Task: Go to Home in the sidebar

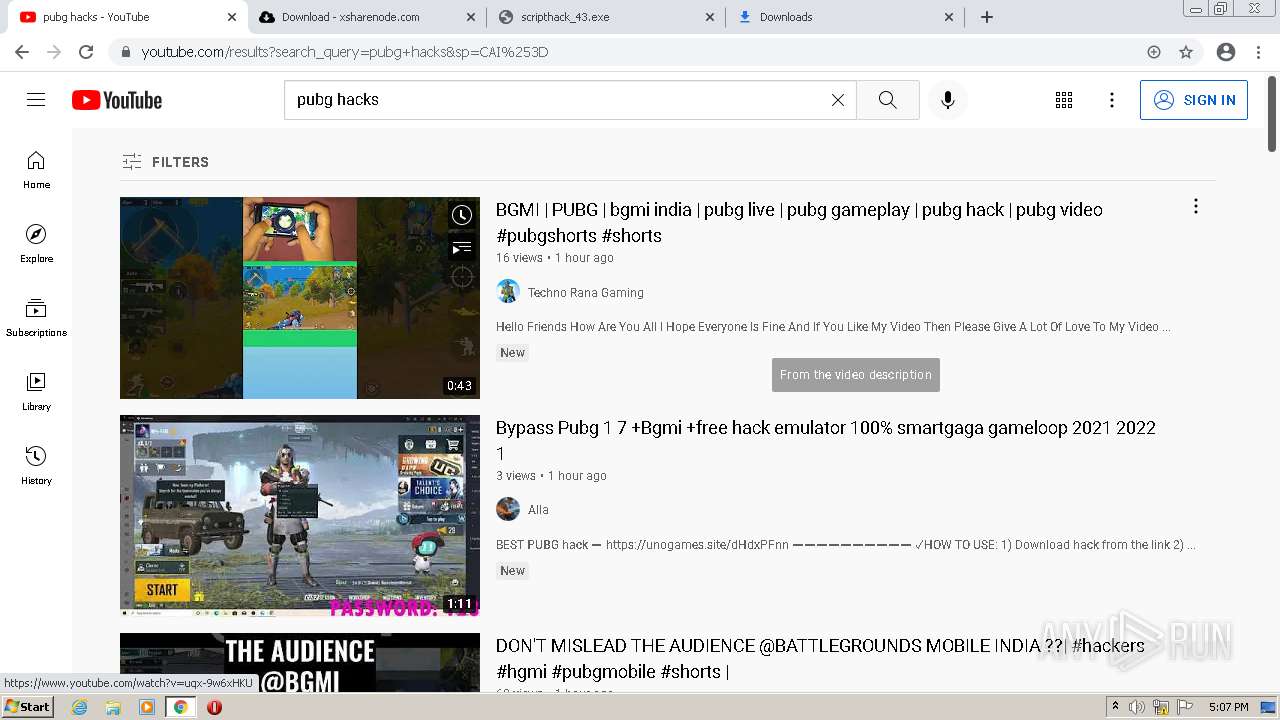Action: pyautogui.click(x=36, y=170)
